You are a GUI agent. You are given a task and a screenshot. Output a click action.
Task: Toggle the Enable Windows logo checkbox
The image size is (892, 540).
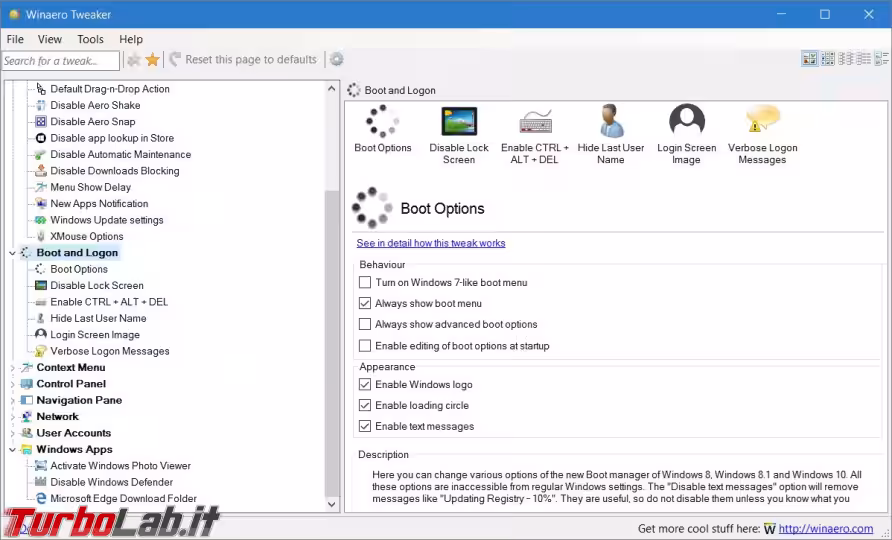365,385
